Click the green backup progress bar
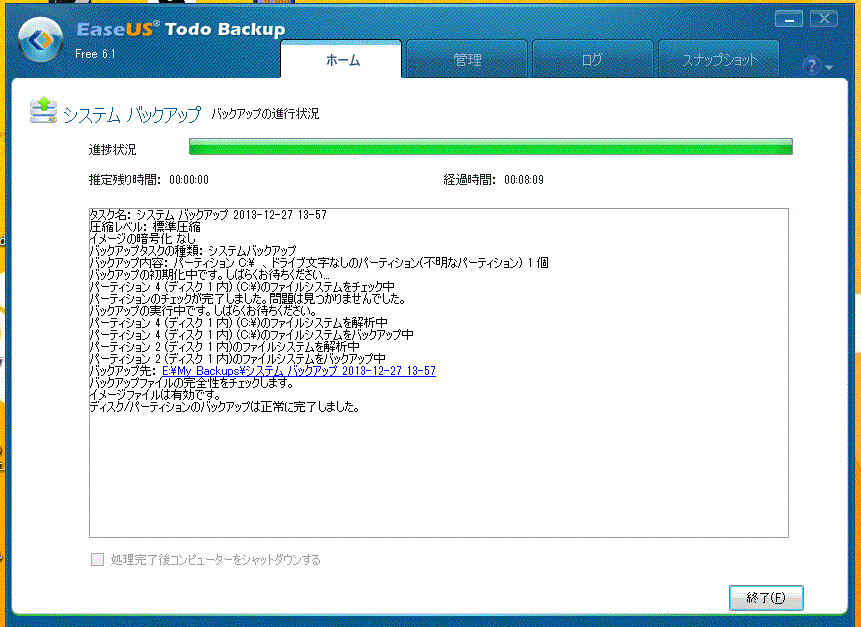This screenshot has width=861, height=627. (x=490, y=147)
